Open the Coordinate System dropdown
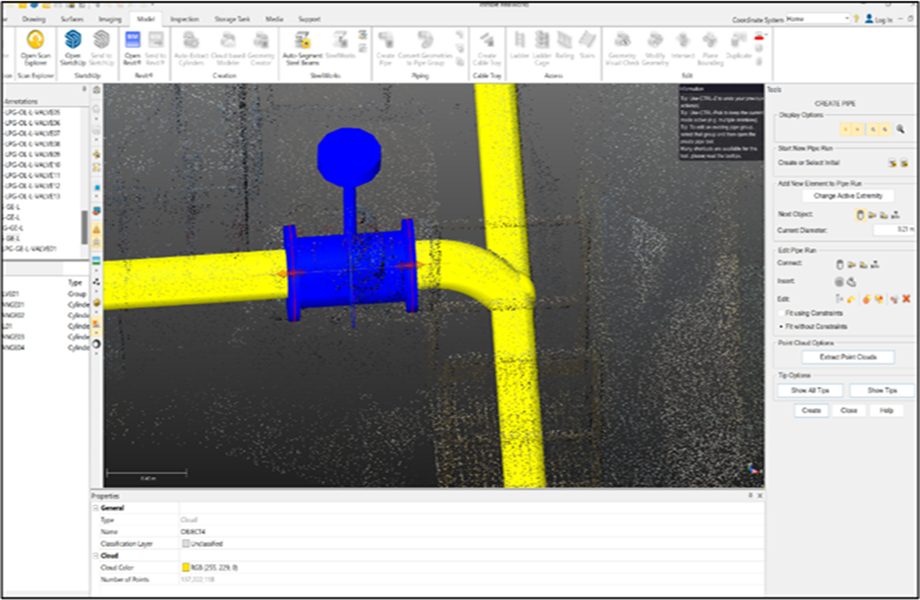Image resolution: width=920 pixels, height=600 pixels. point(846,19)
